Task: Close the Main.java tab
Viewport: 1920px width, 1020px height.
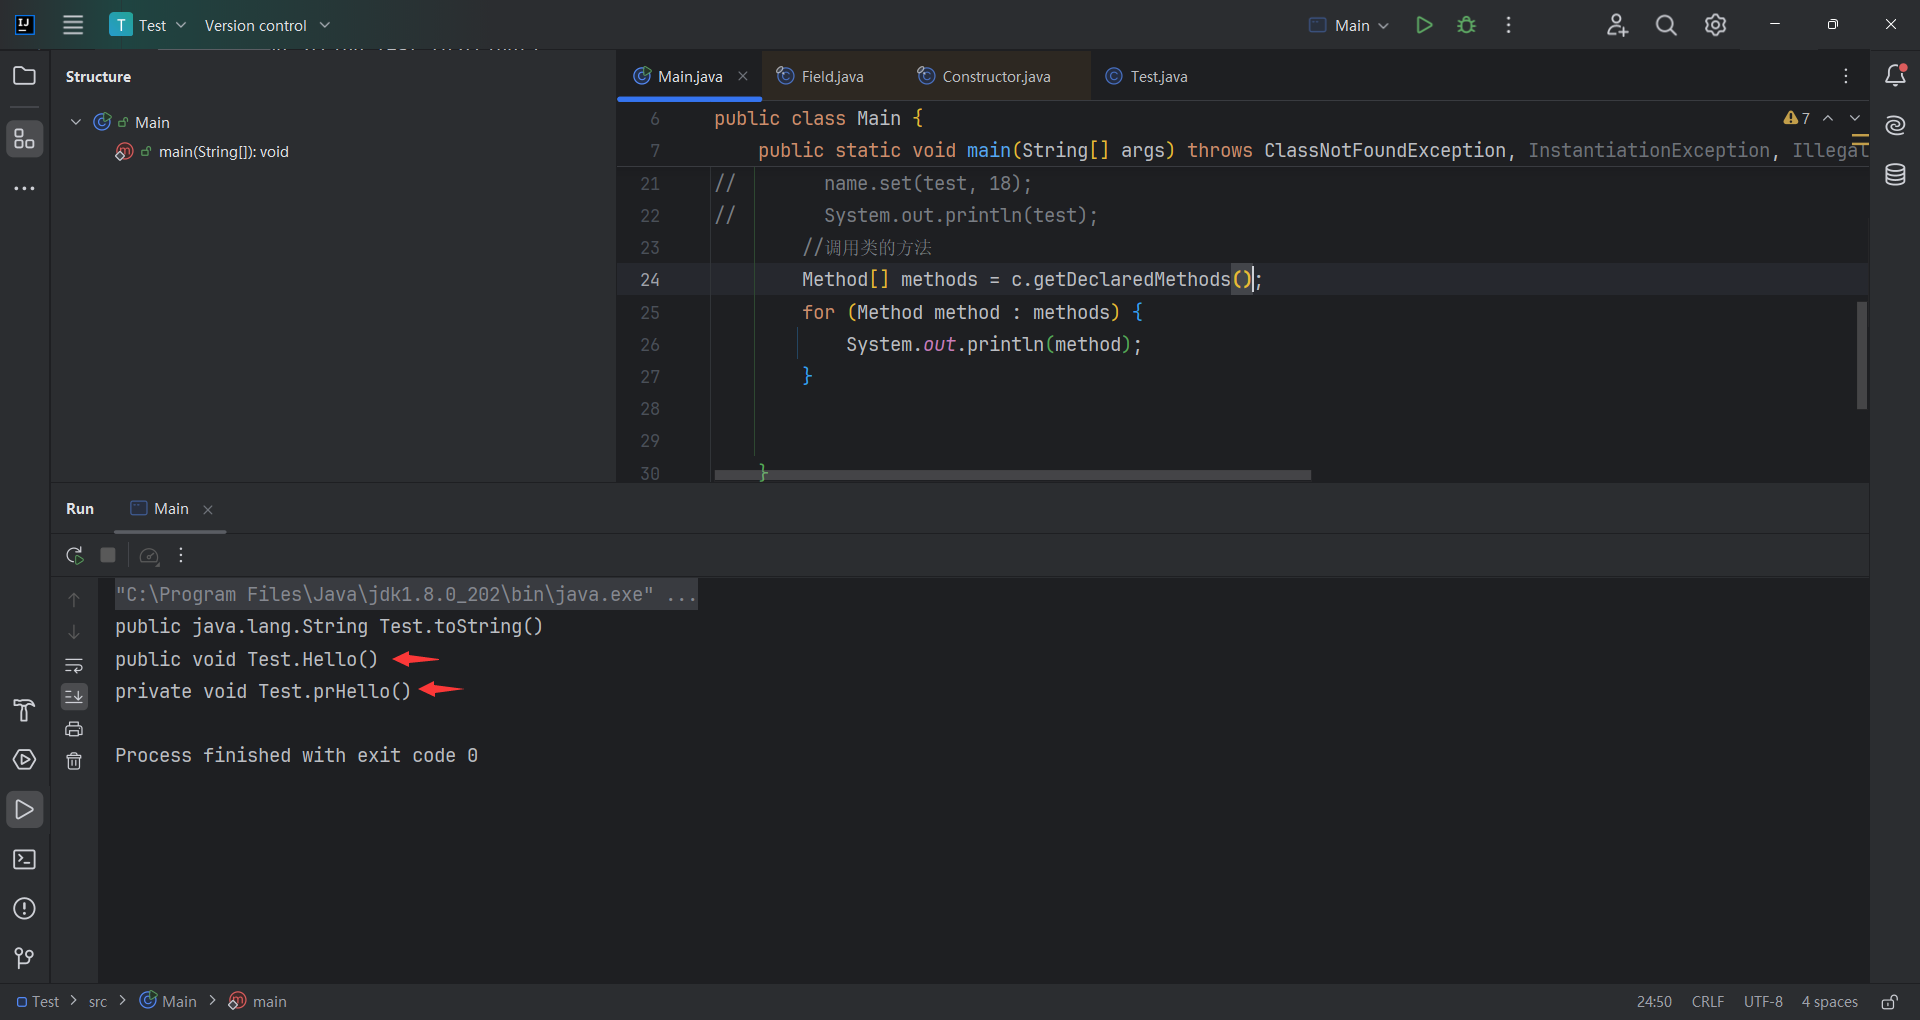Action: pyautogui.click(x=743, y=76)
